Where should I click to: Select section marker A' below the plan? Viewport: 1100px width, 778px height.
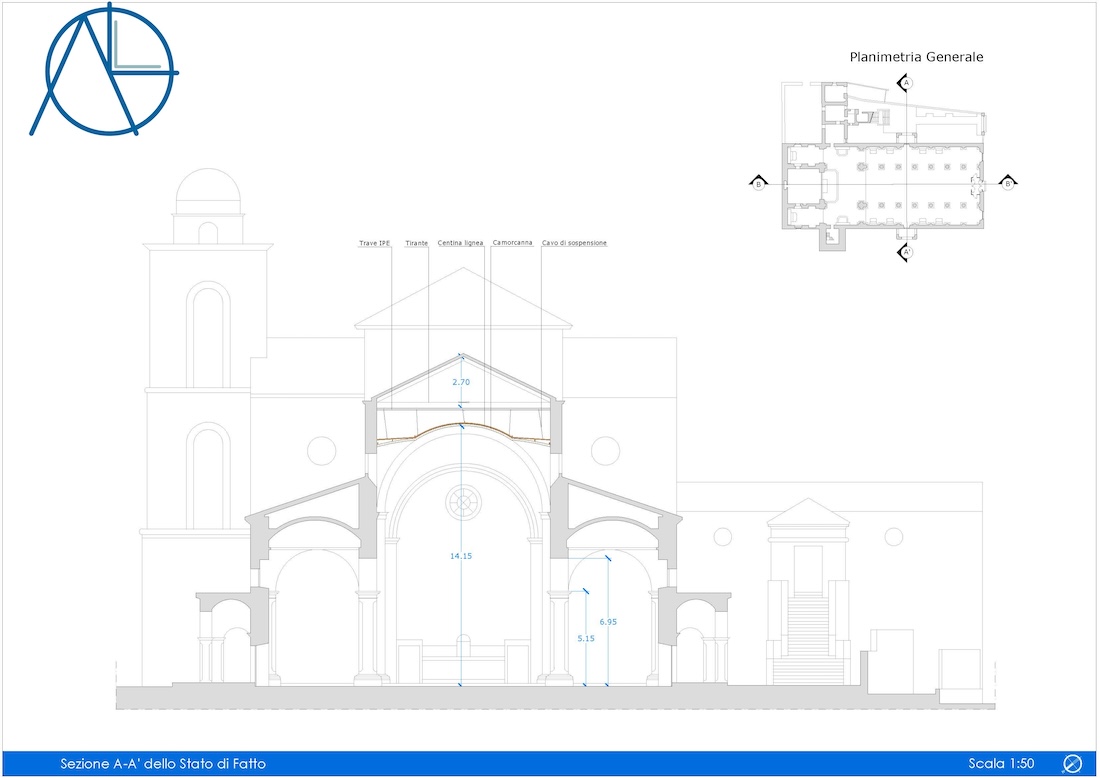point(907,253)
